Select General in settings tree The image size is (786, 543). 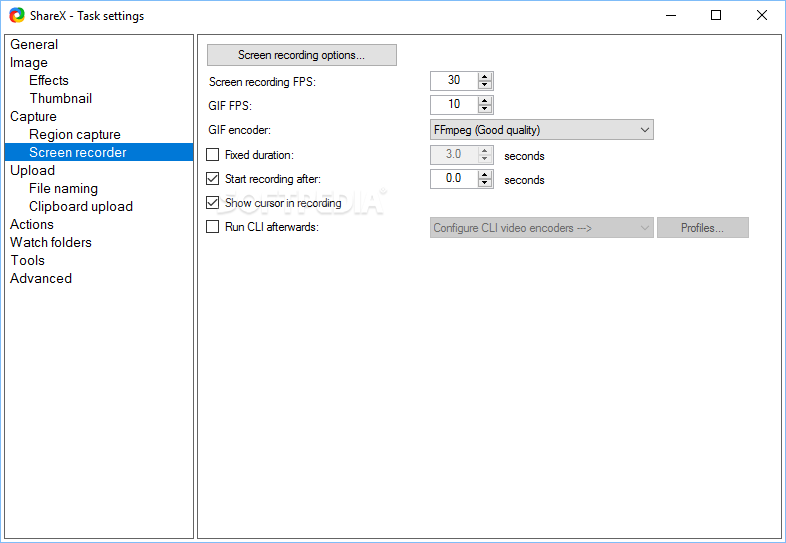click(34, 45)
